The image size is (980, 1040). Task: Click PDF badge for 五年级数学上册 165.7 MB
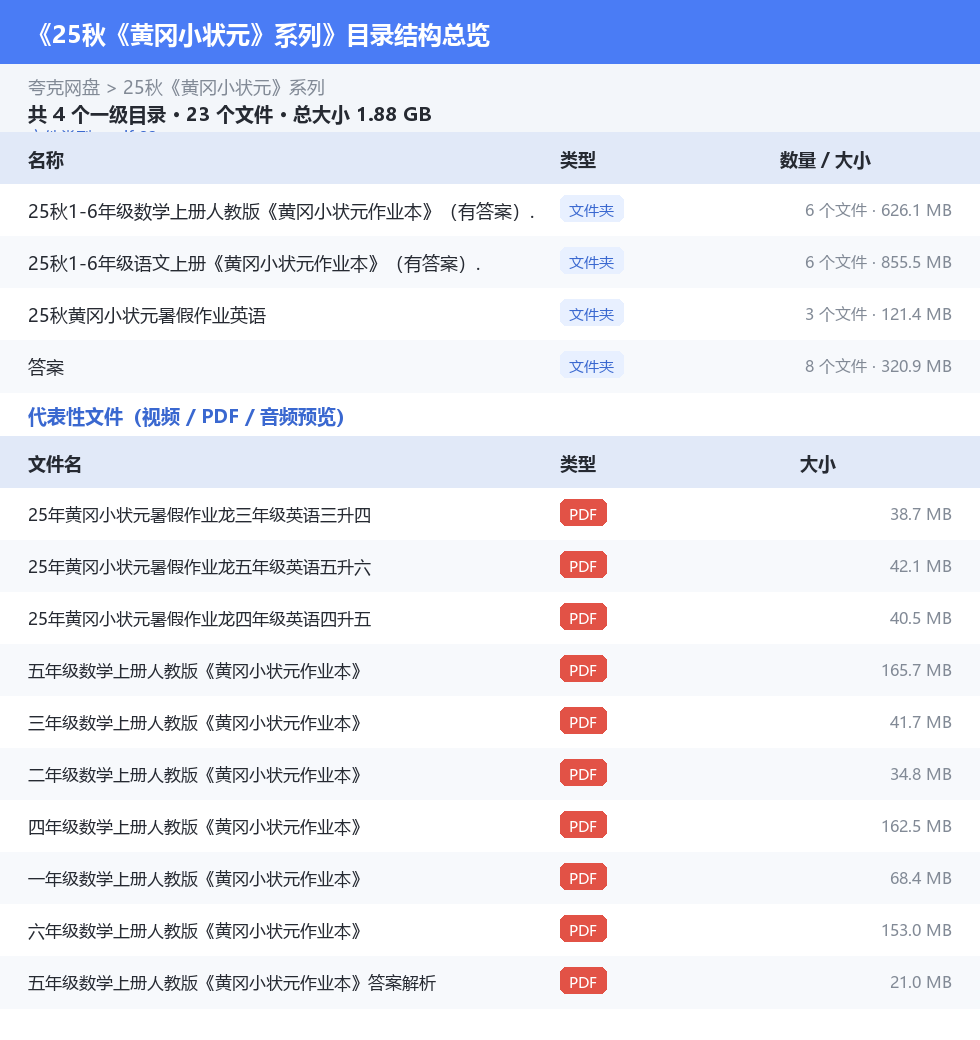pyautogui.click(x=583, y=669)
